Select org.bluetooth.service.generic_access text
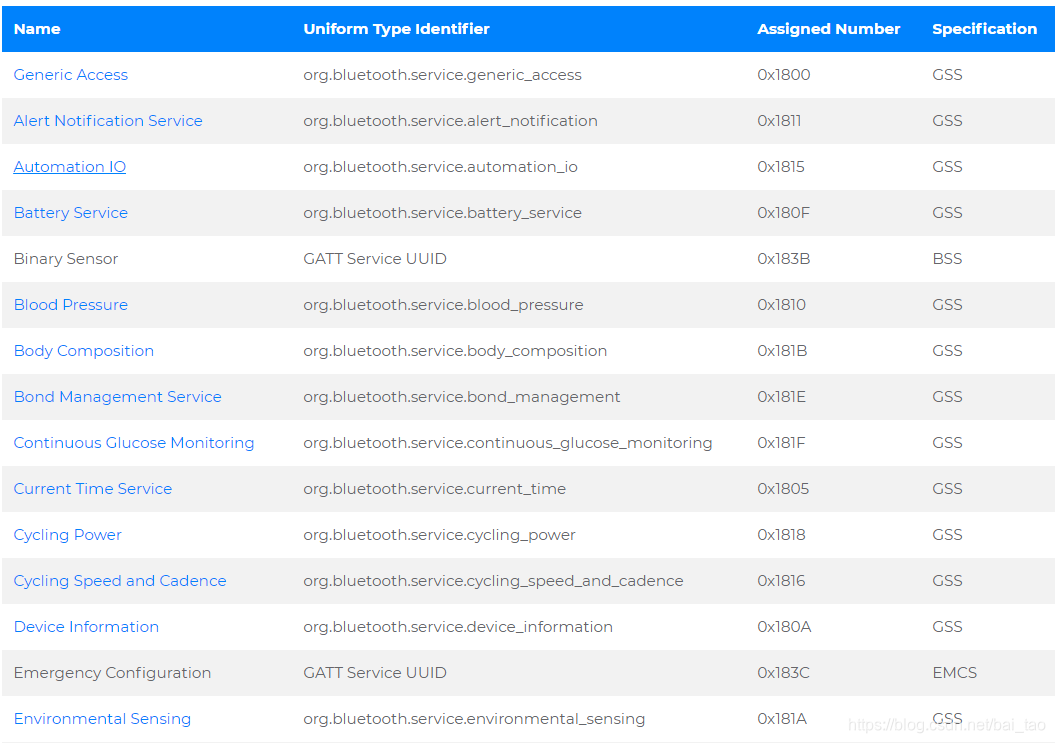 (442, 75)
